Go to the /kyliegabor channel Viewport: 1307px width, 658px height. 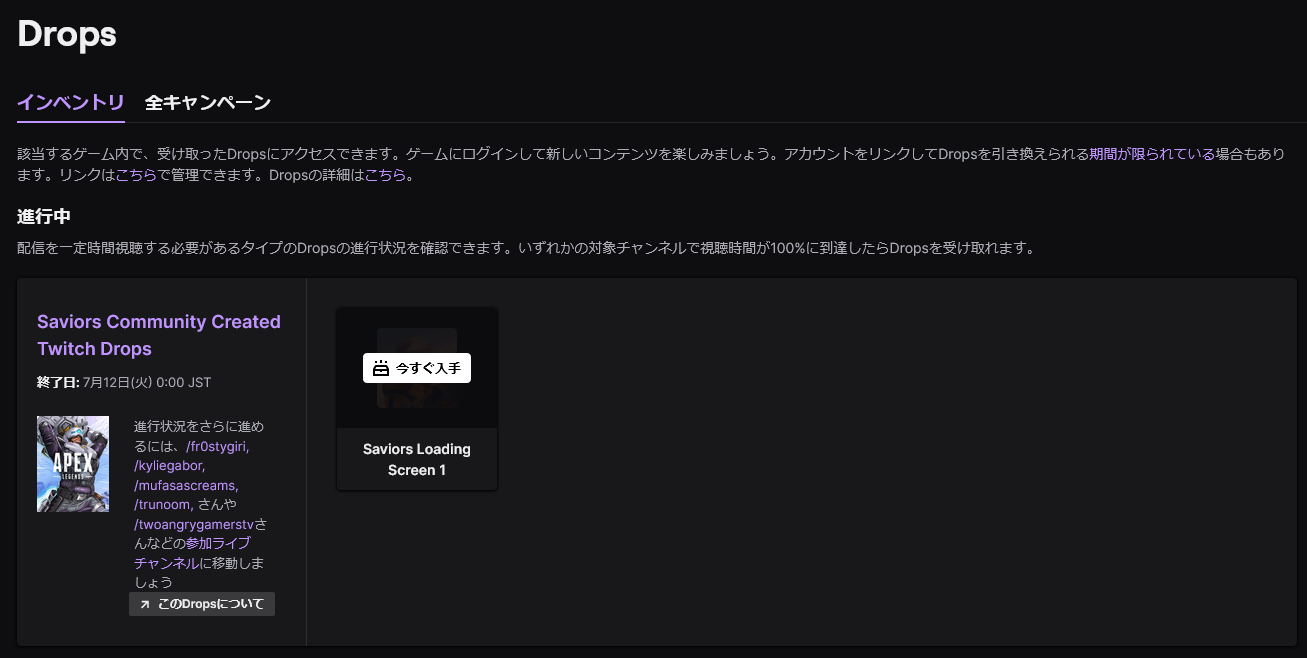pos(168,465)
